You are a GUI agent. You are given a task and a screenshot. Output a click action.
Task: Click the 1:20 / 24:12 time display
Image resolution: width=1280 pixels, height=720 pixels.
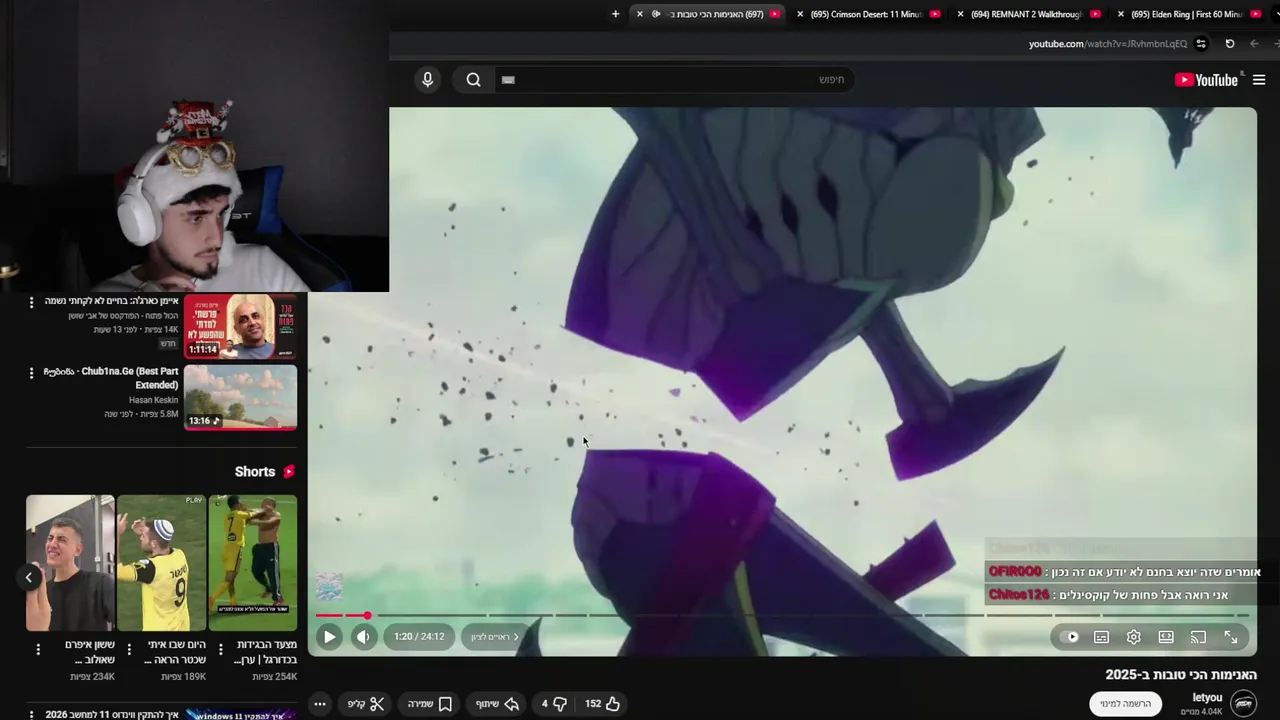tap(419, 637)
